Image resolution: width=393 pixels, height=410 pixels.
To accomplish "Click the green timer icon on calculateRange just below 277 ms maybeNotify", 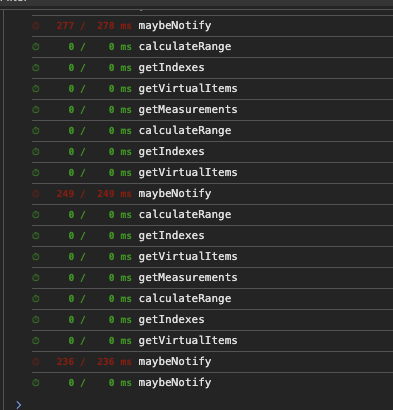I will coord(36,47).
